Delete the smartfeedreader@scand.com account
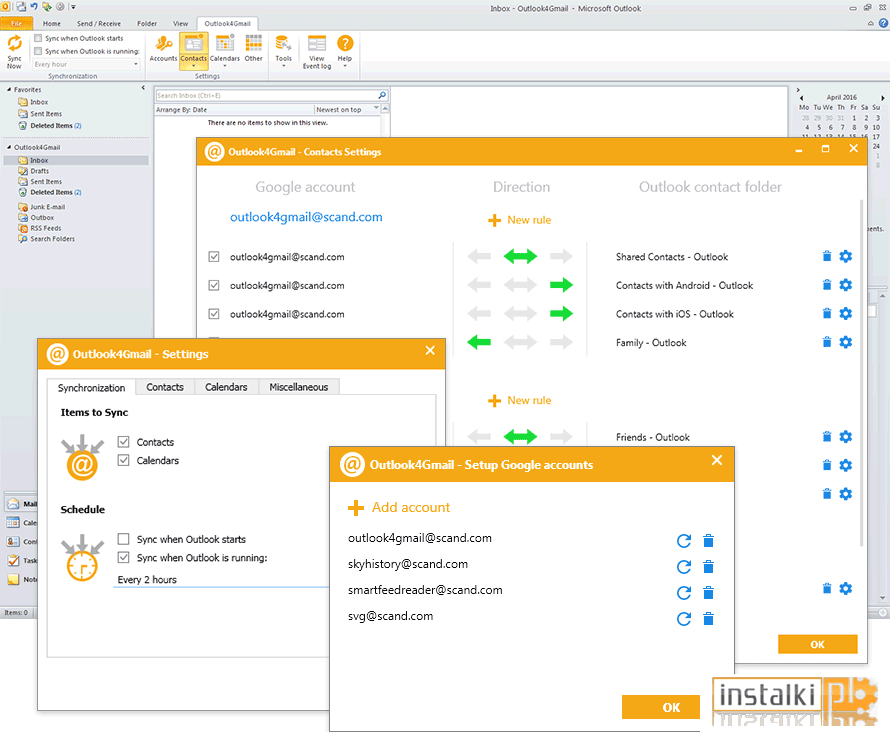890x732 pixels. 708,593
